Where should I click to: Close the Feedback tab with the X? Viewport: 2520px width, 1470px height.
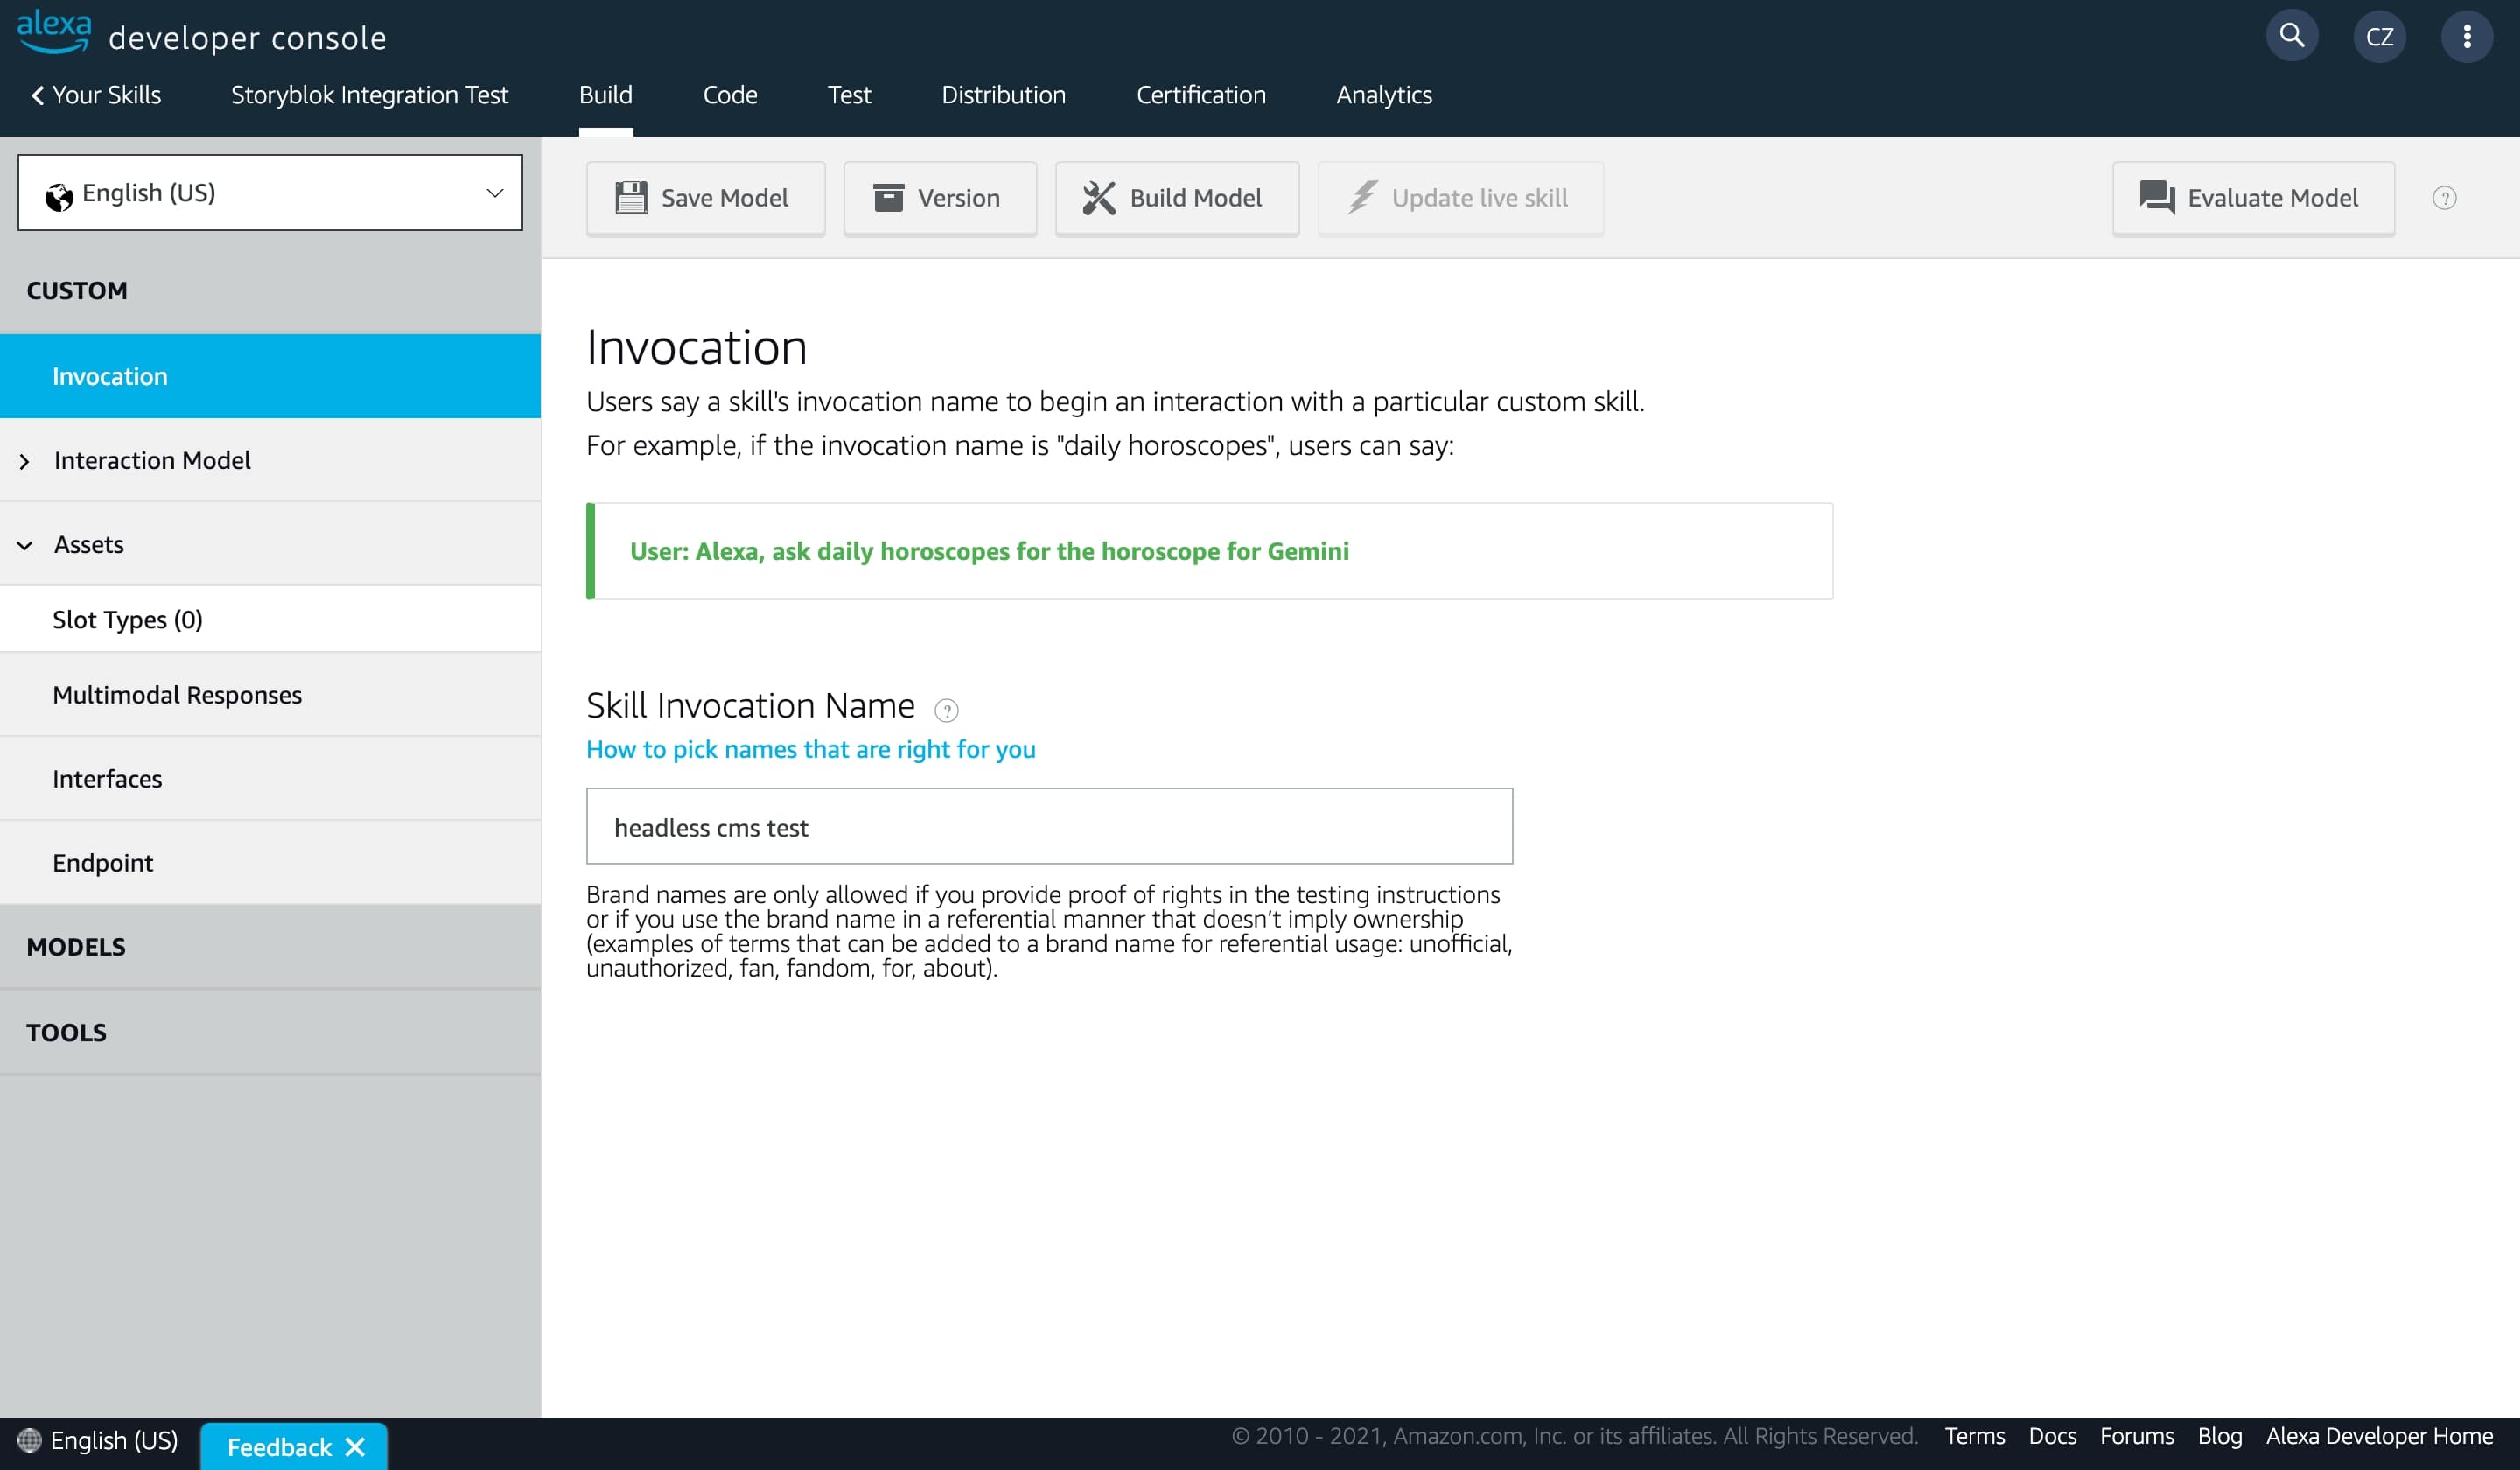pos(355,1447)
